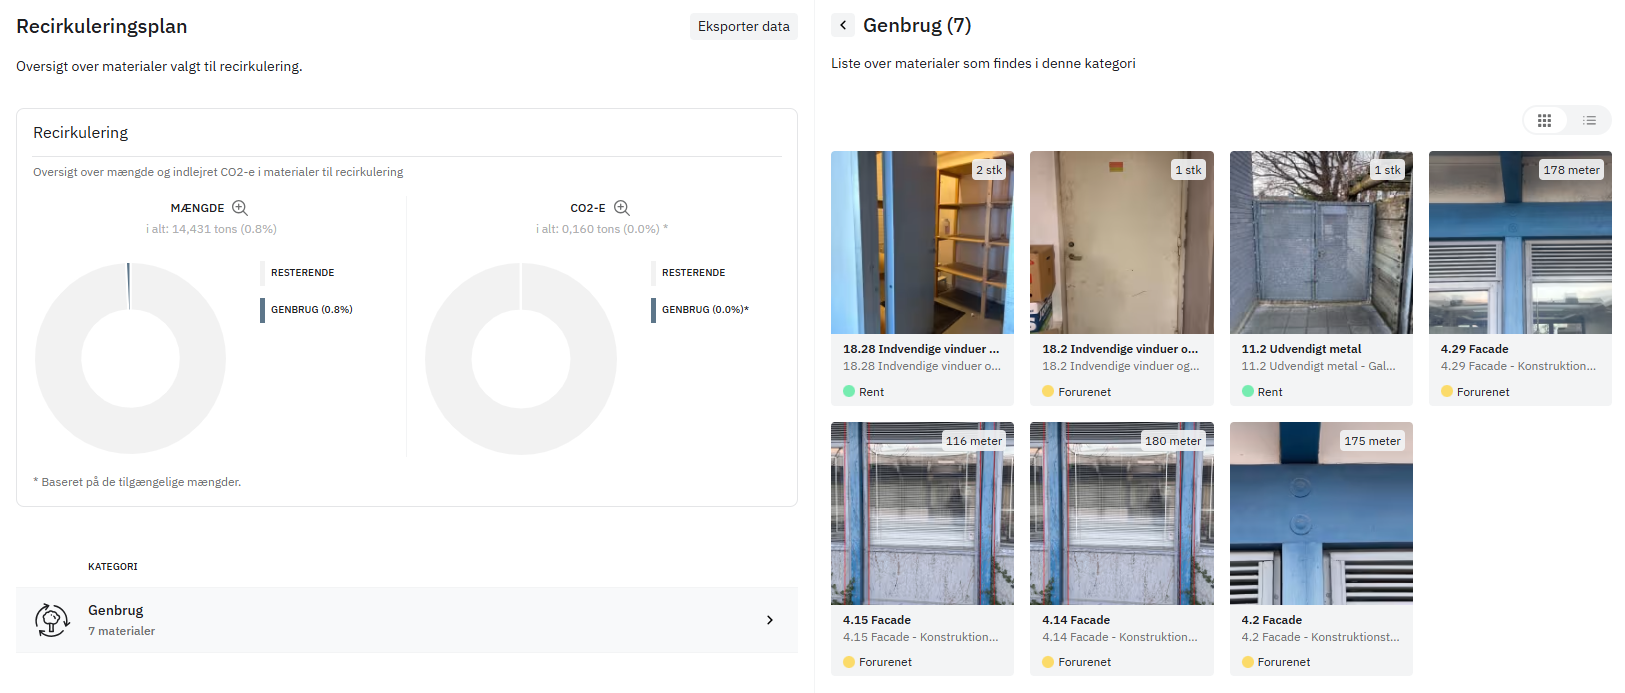Open the 11.2 Udvendigt metal gate image
1625x693 pixels.
pos(1320,243)
